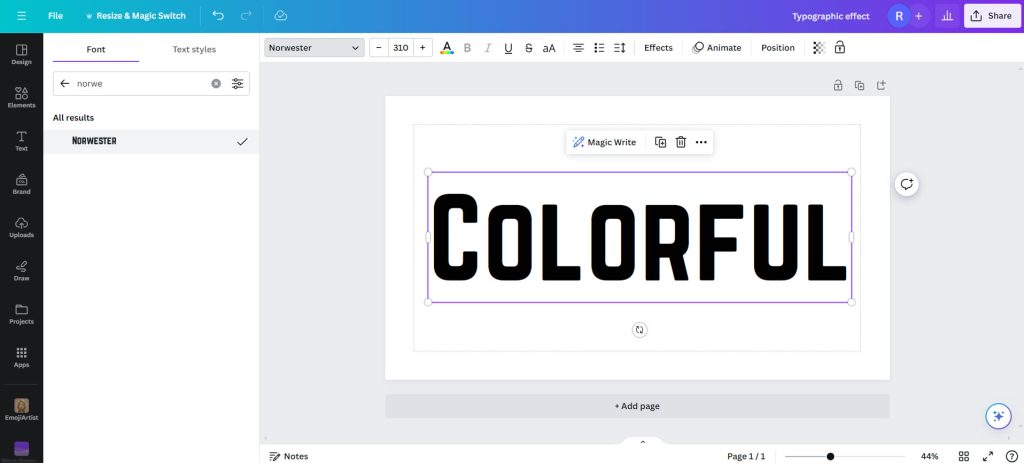Toggle bold formatting

[x=467, y=48]
